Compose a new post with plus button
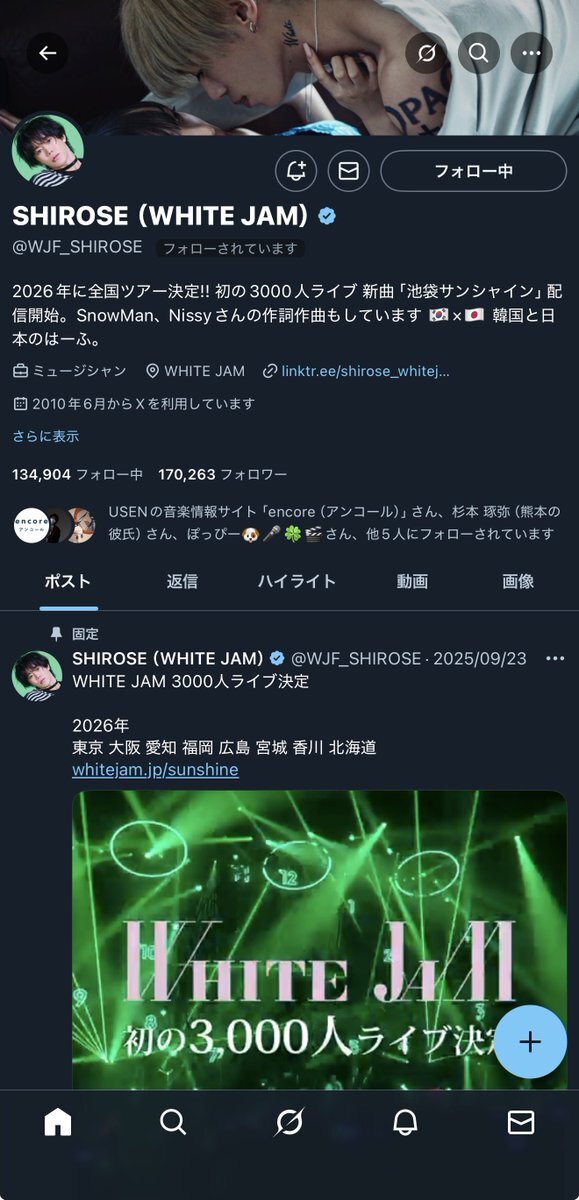The height and width of the screenshot is (1200, 579). click(x=530, y=1042)
